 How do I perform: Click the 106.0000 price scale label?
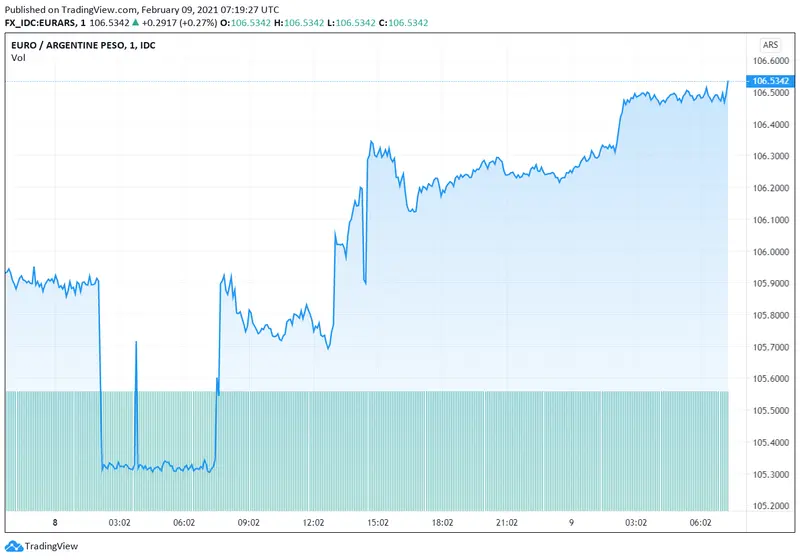[770, 252]
